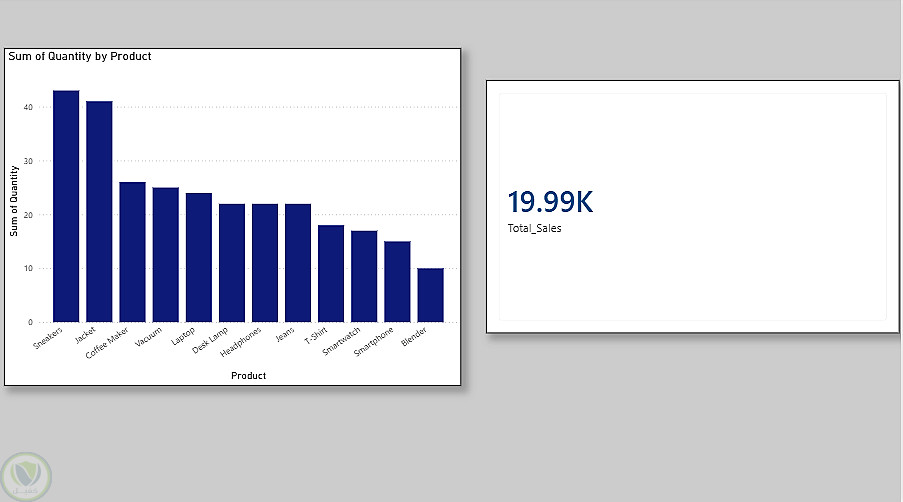Viewport: 903px width, 502px height.
Task: Click the Sneakers x-axis label
Action: coord(48,338)
